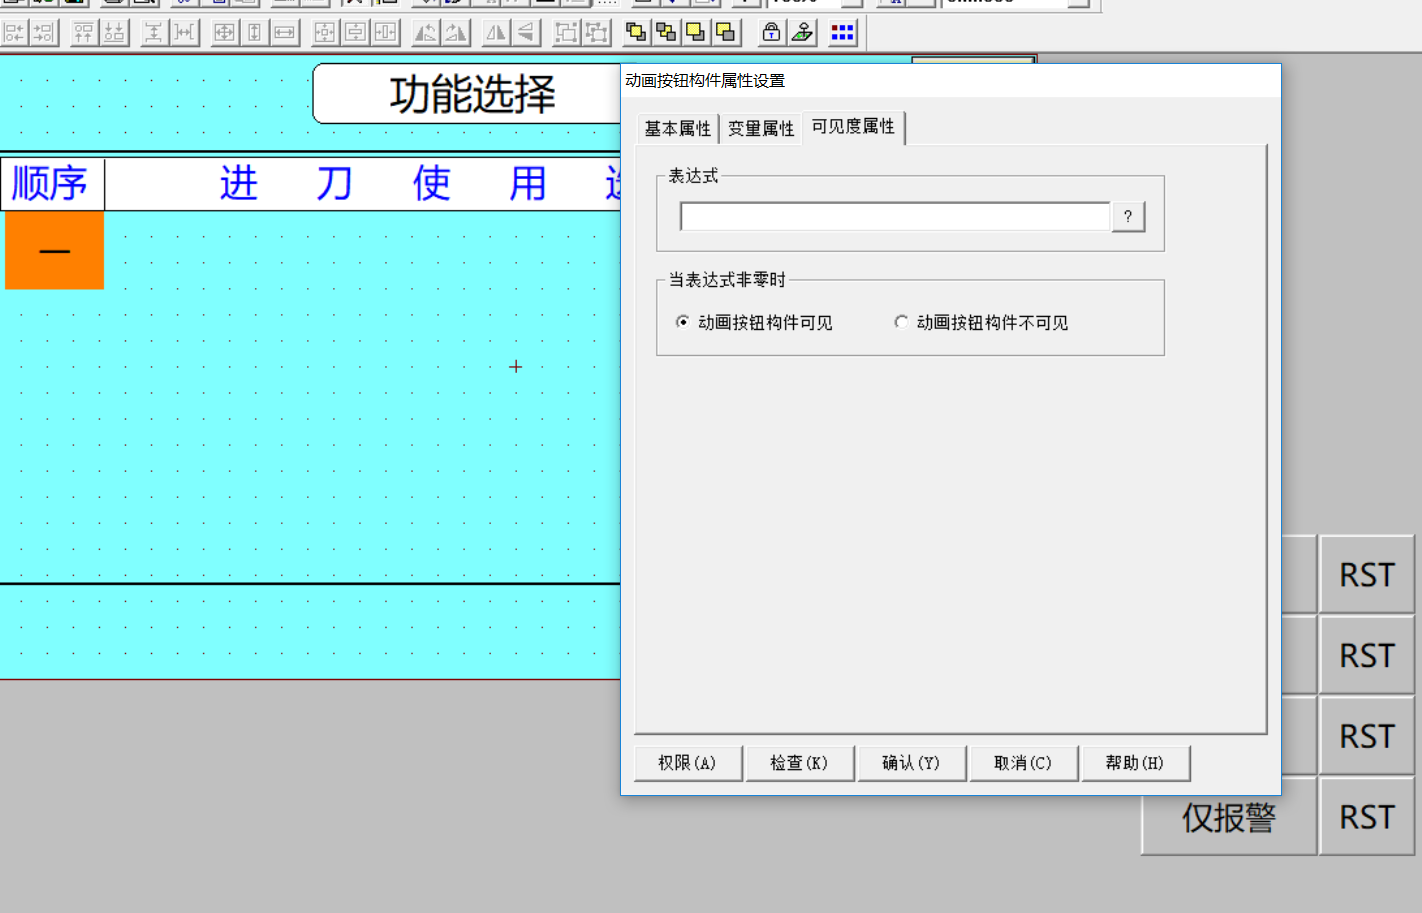Viewport: 1422px width, 913px height.
Task: Click the rotate left 90 degrees icon
Action: pyautogui.click(x=426, y=33)
